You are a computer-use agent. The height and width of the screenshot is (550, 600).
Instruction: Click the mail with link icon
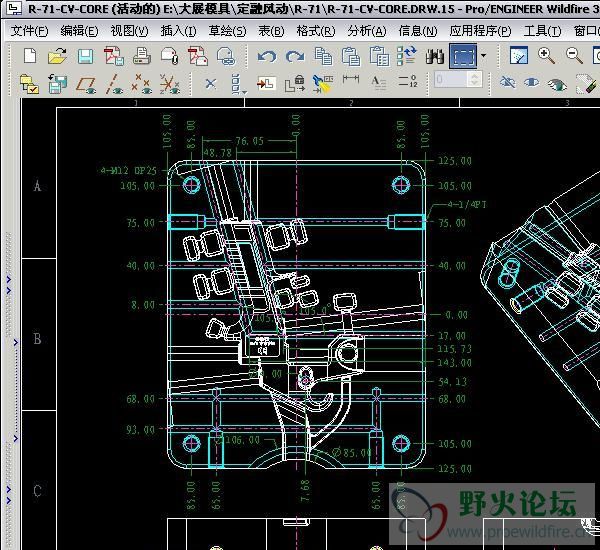point(226,57)
